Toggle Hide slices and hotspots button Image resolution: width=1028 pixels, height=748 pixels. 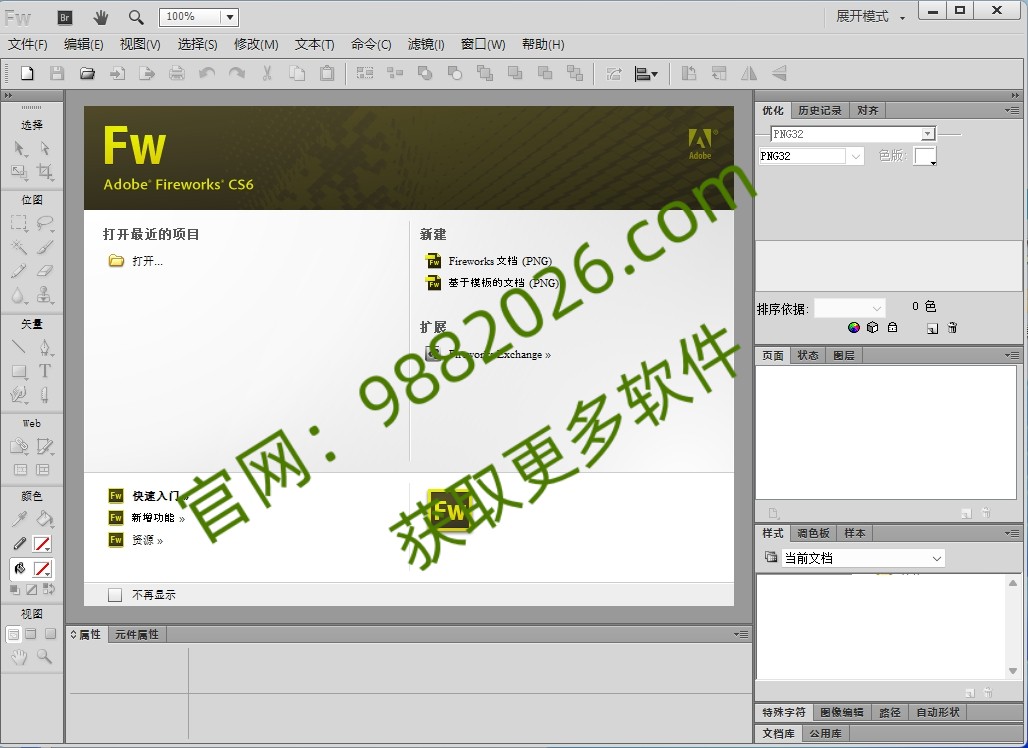20,470
